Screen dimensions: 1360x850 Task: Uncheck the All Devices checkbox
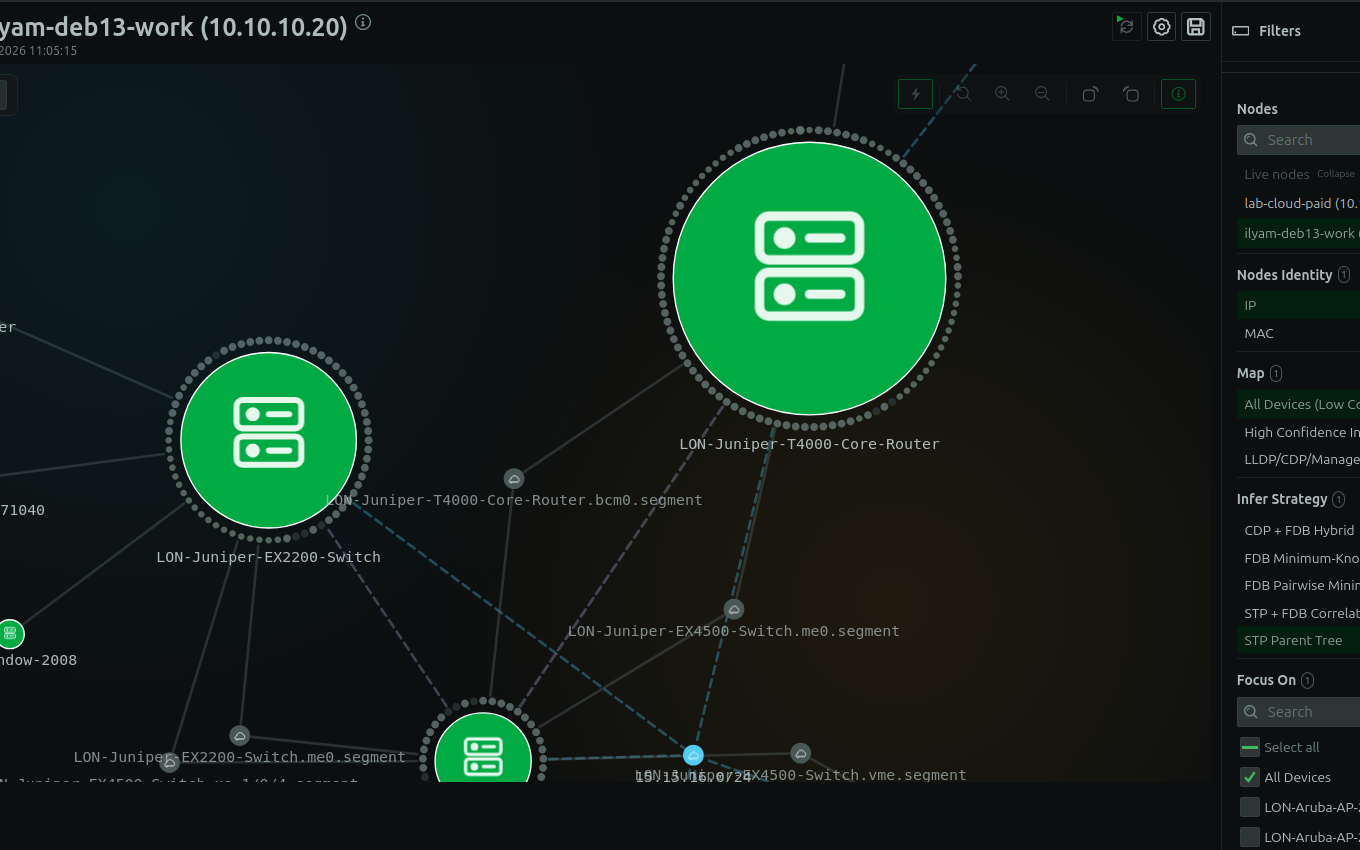(1250, 777)
